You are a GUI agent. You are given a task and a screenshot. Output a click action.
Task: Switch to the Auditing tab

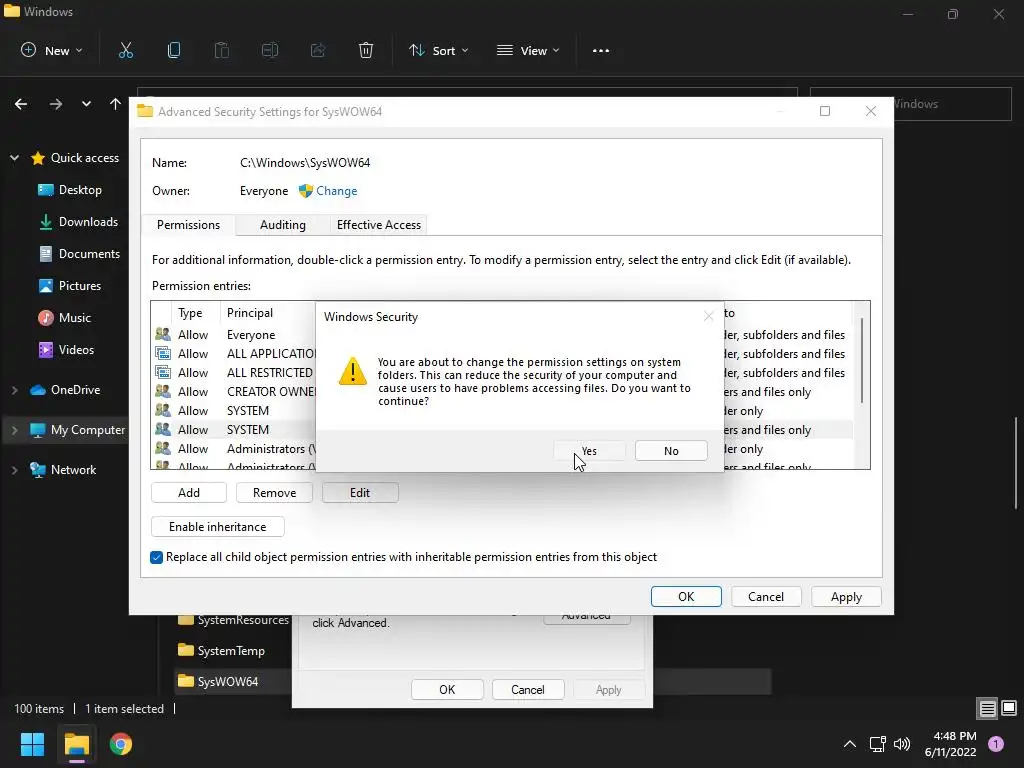pyautogui.click(x=283, y=225)
